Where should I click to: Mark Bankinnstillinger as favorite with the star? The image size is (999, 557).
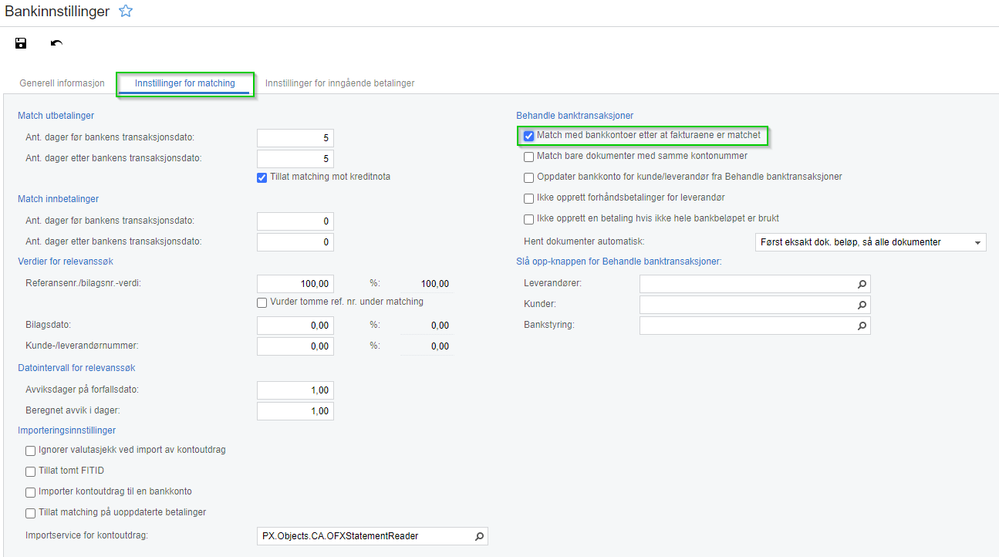click(126, 11)
